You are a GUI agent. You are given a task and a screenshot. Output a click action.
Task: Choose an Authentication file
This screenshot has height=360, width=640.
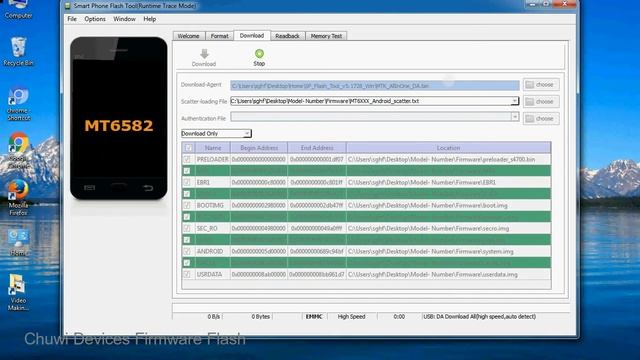click(x=541, y=119)
